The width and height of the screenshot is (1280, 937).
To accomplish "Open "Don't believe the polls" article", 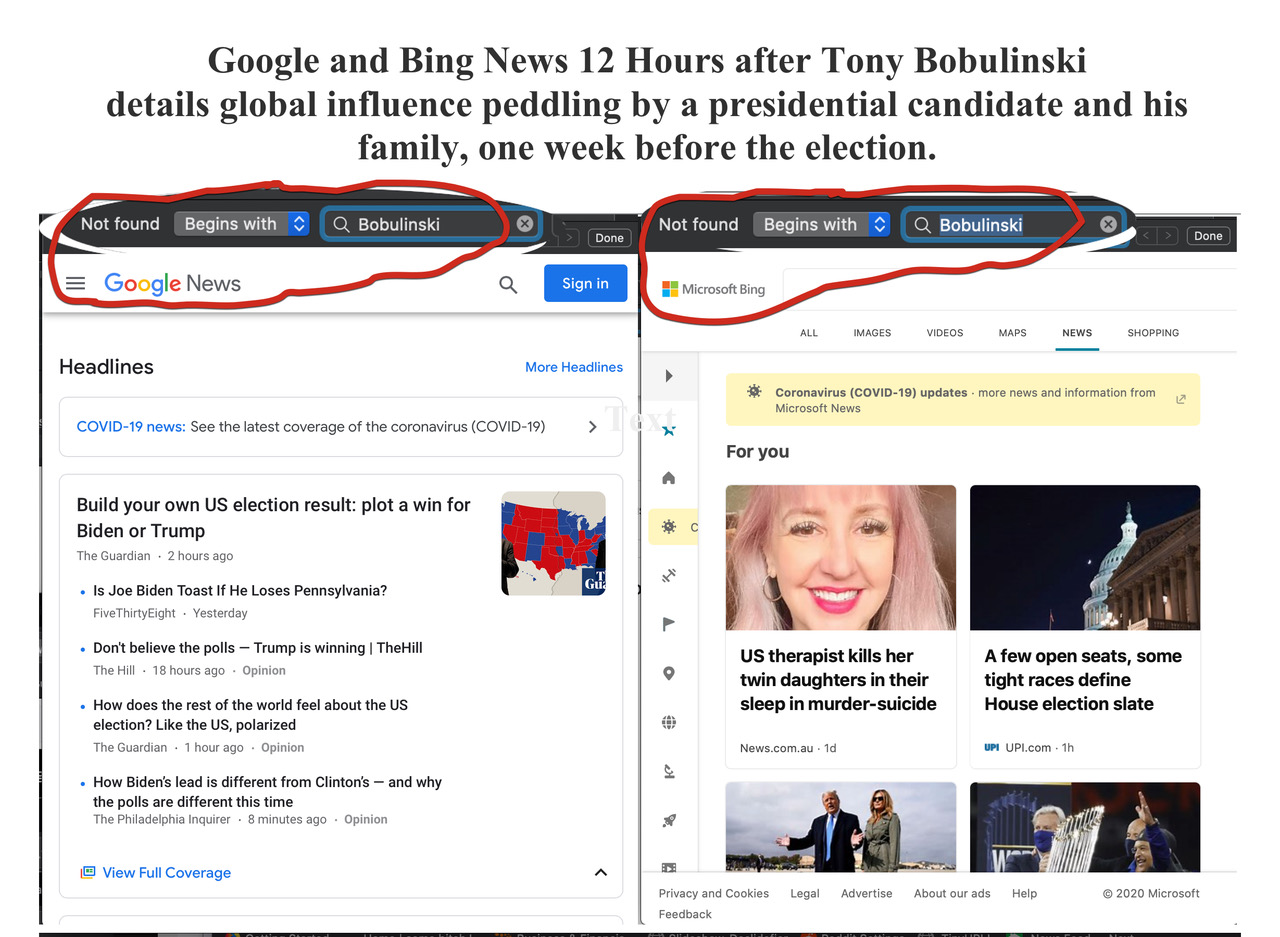I will click(x=258, y=648).
